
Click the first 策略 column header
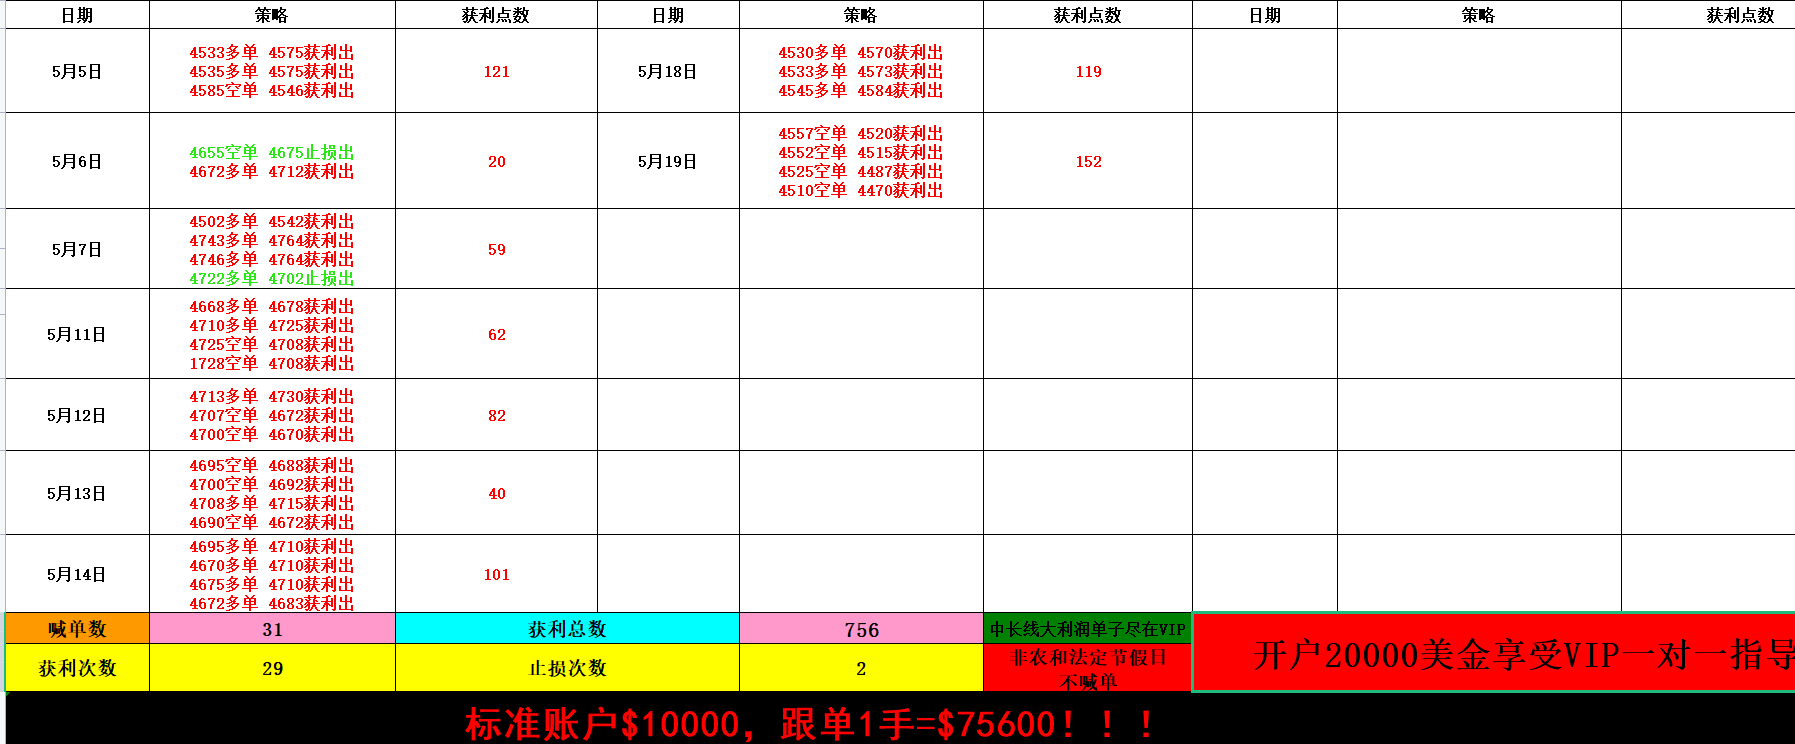(x=272, y=15)
